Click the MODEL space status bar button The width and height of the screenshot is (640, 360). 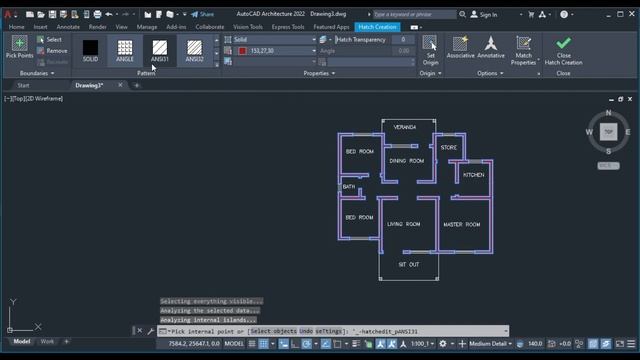coord(234,344)
